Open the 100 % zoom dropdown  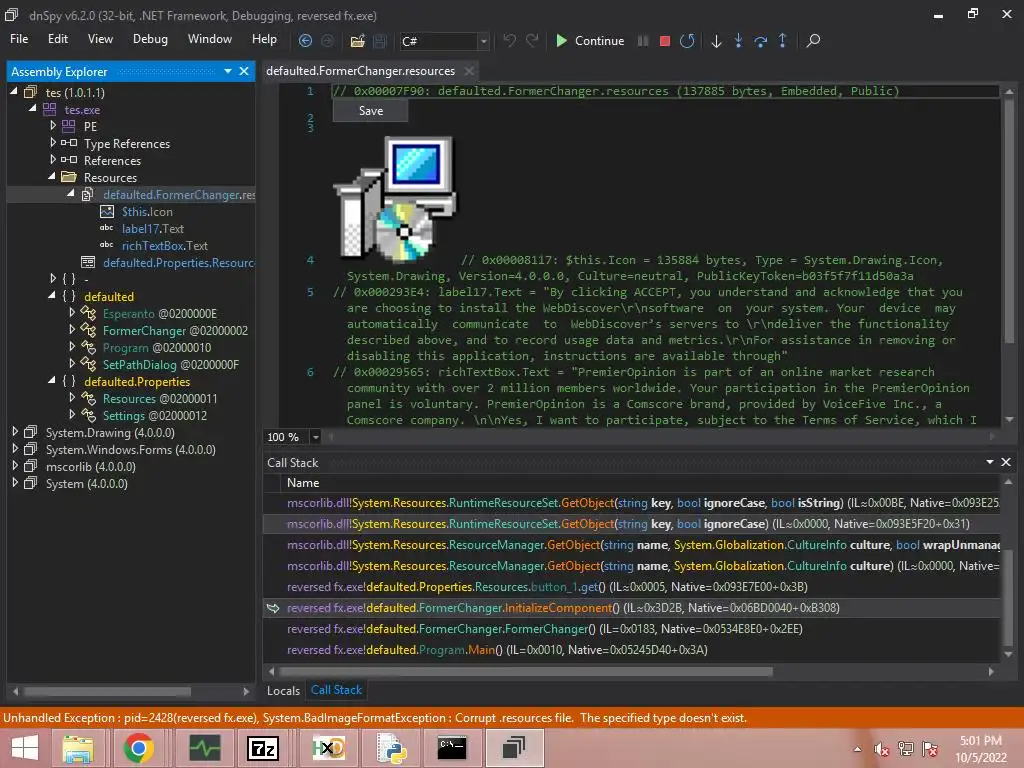point(315,437)
